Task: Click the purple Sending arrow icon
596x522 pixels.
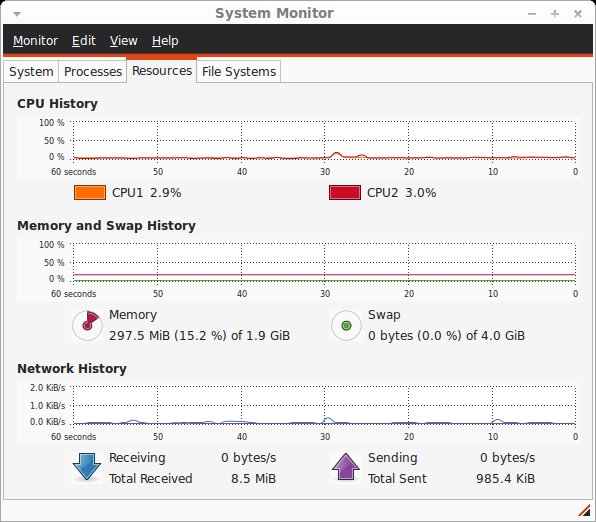Action: [346, 466]
